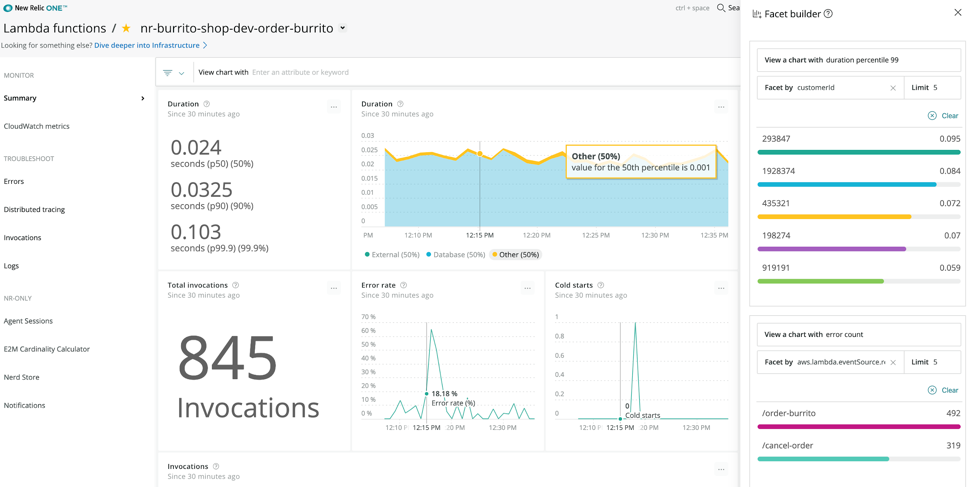
Task: Edit the duration percentile 99 chart field
Action: [x=858, y=60]
